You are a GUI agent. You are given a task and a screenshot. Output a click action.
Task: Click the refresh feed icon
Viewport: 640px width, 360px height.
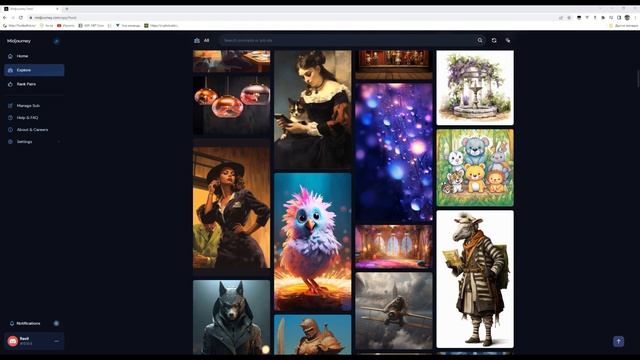(x=494, y=40)
